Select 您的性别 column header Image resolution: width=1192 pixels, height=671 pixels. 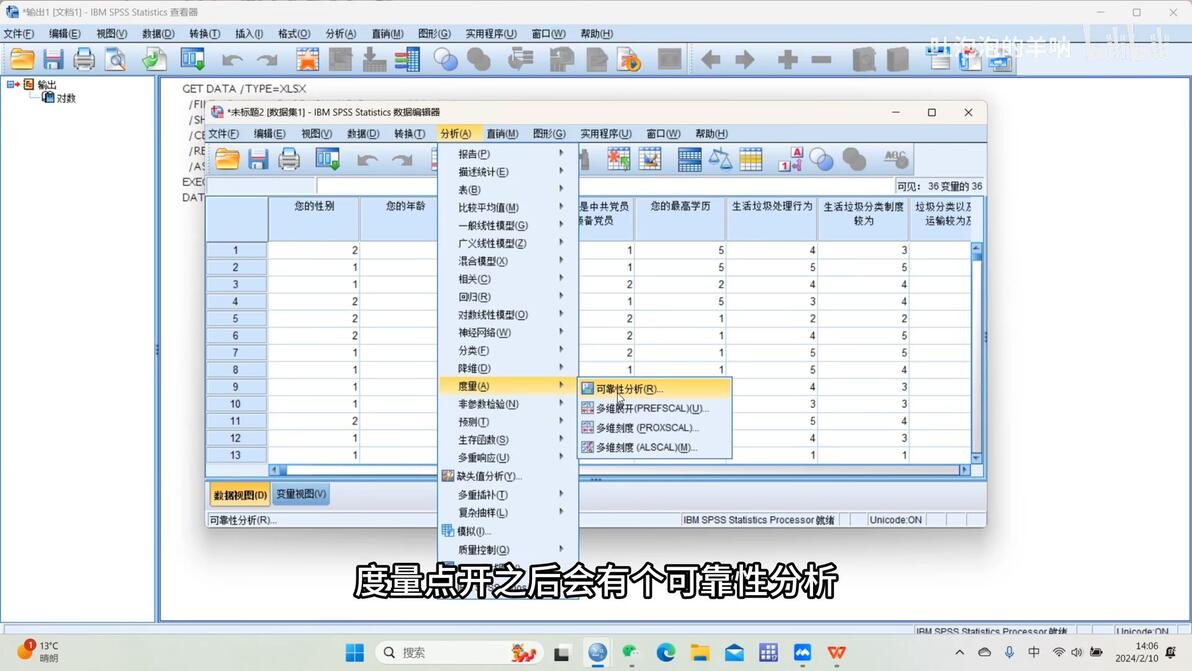pyautogui.click(x=314, y=220)
